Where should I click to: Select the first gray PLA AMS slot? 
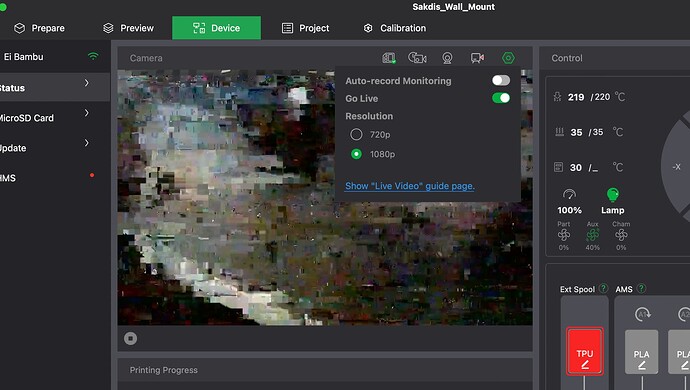(642, 352)
